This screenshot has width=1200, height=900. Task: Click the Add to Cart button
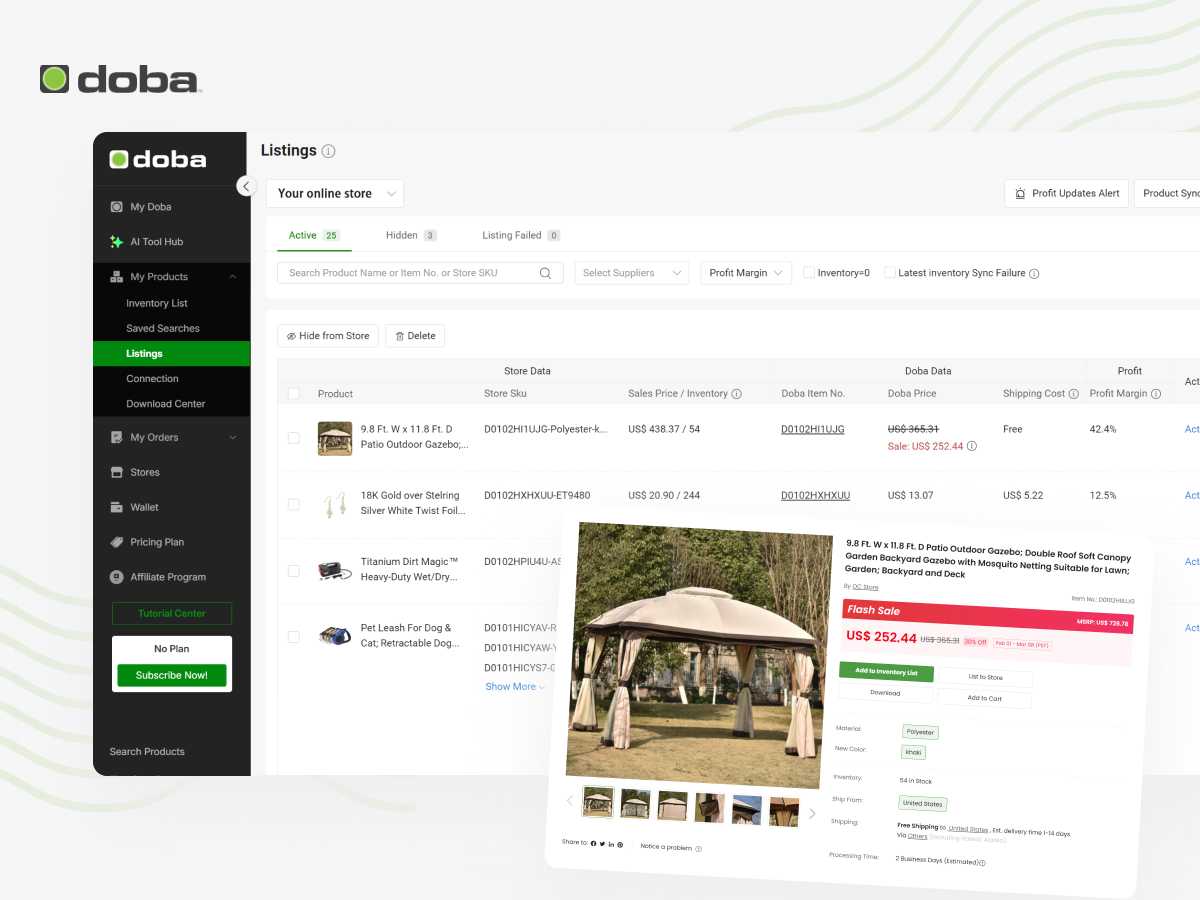984,698
